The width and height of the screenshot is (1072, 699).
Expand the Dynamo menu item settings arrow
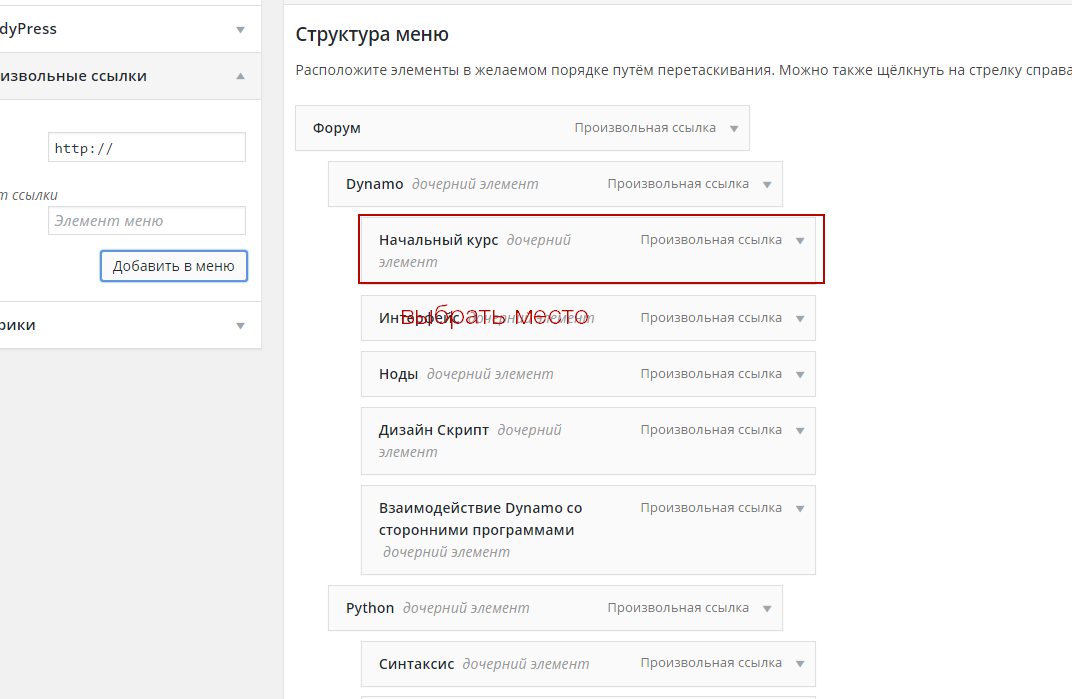click(x=767, y=185)
